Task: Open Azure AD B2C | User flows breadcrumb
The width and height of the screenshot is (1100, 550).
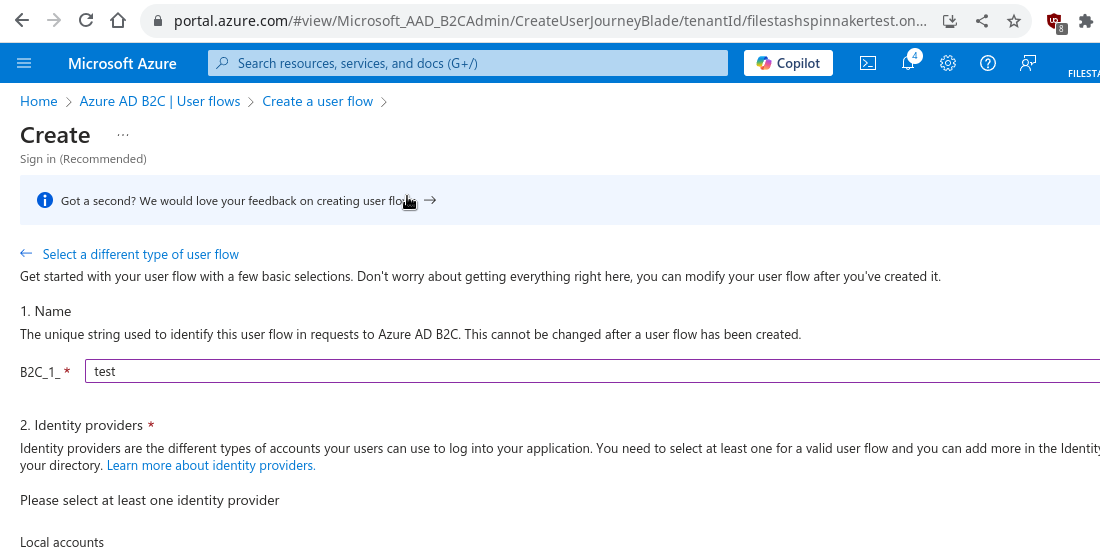Action: [160, 102]
